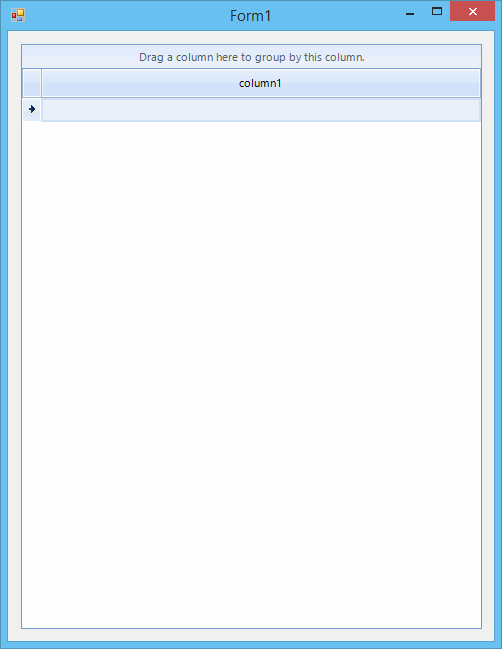
Task: Close the Form1 window with red X
Action: (x=472, y=11)
